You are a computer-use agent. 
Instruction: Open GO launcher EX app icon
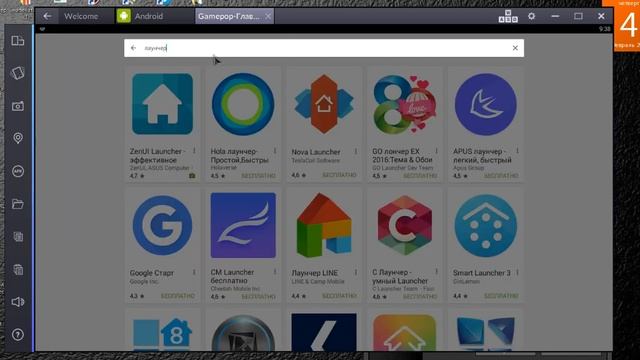coord(404,104)
